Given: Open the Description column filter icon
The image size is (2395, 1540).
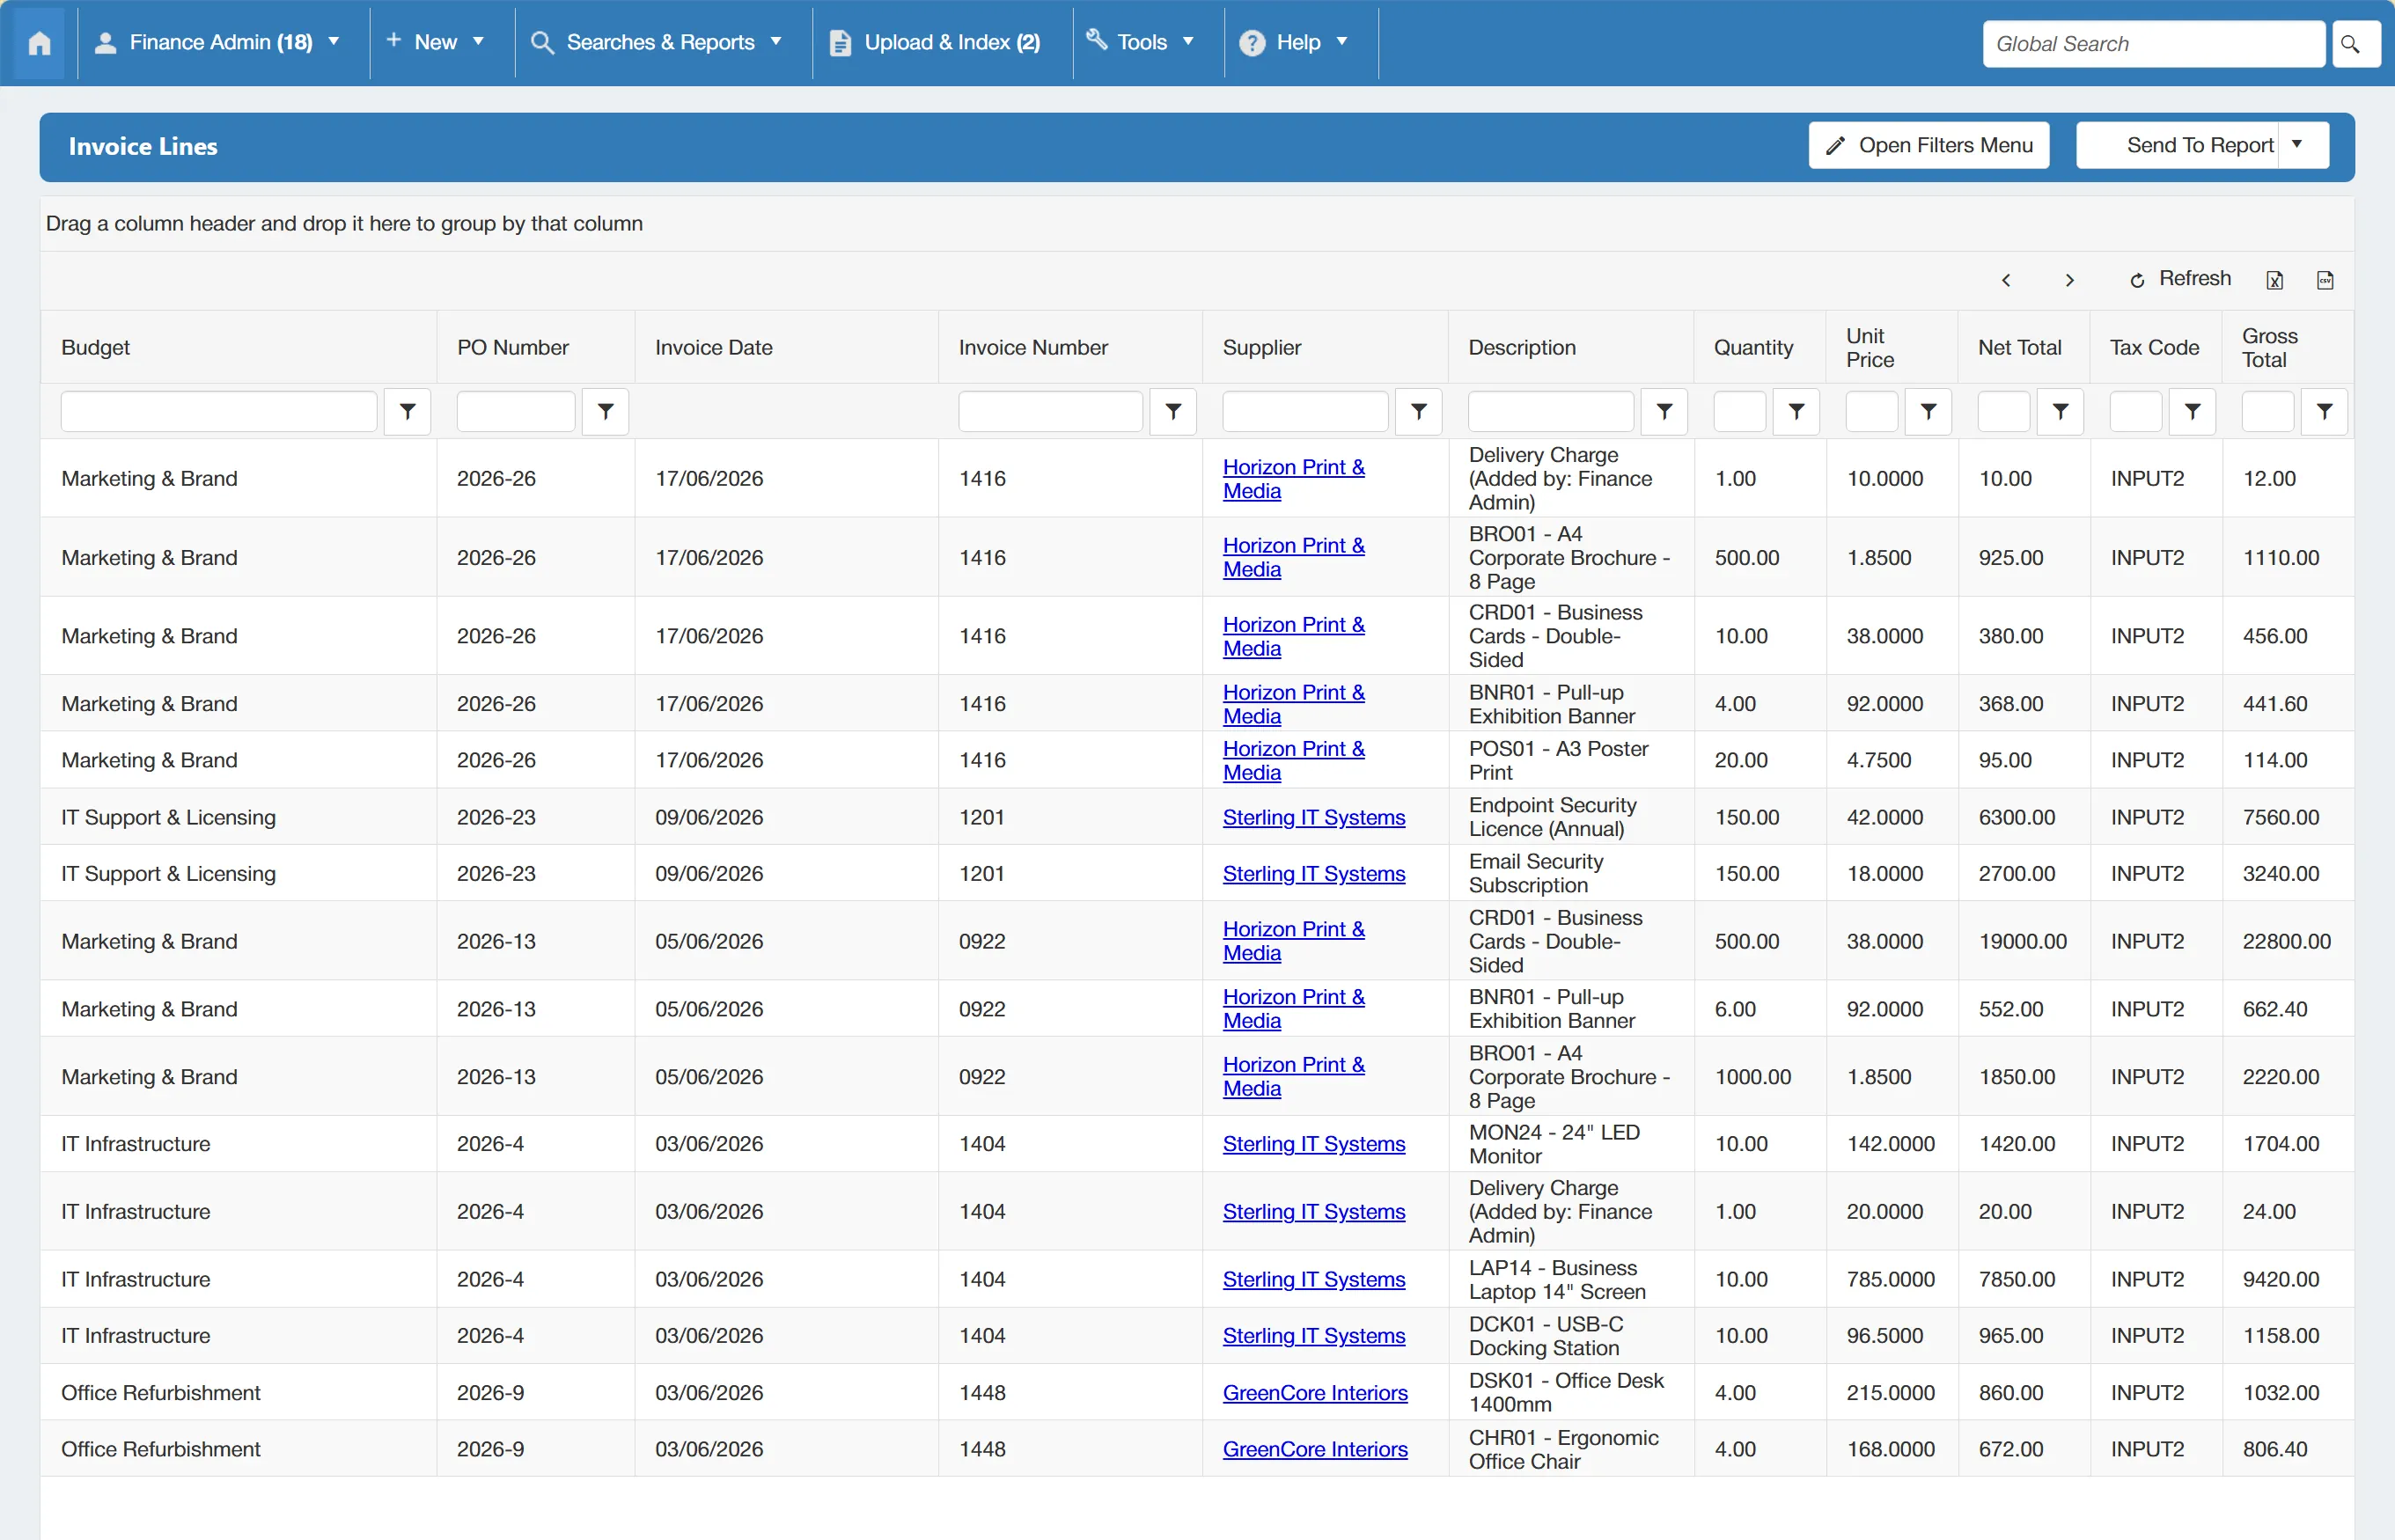Looking at the screenshot, I should click(1664, 411).
